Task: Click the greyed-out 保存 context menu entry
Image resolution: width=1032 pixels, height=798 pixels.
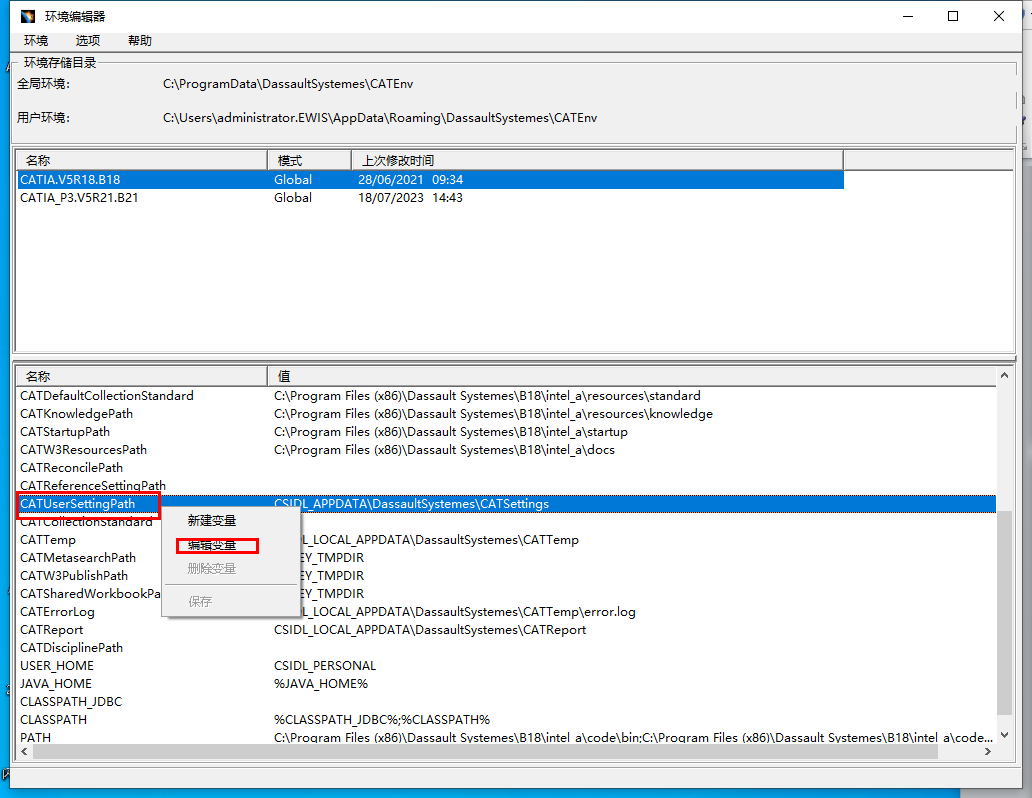Action: coord(200,602)
